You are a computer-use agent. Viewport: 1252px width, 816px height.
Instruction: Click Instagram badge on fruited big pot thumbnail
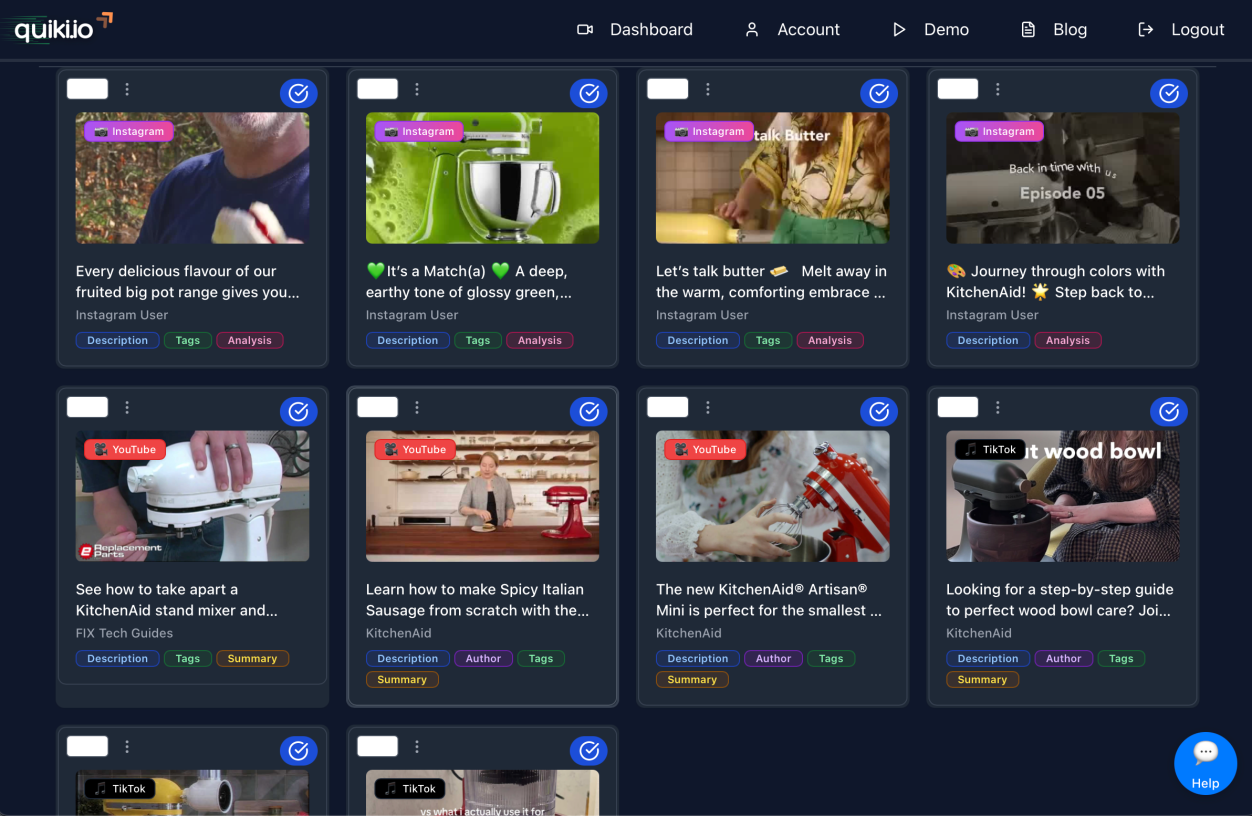click(x=129, y=131)
